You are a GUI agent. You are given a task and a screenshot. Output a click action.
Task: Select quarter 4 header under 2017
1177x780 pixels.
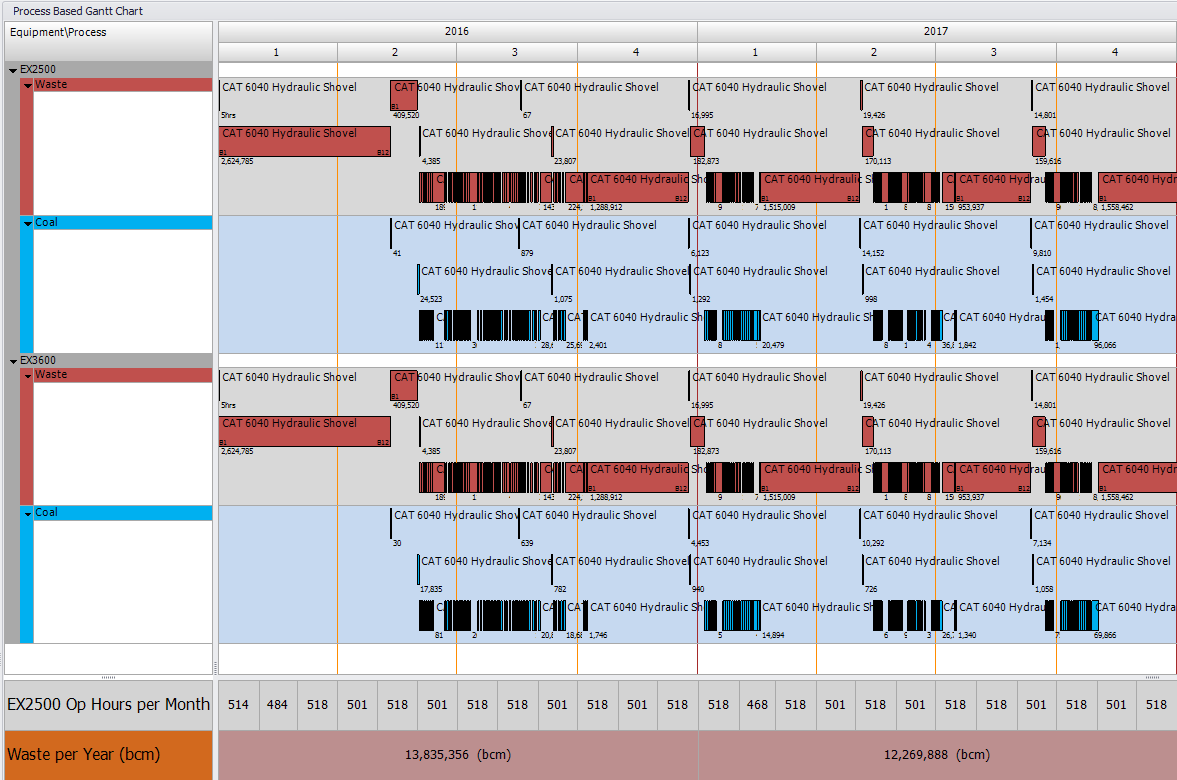click(1115, 53)
